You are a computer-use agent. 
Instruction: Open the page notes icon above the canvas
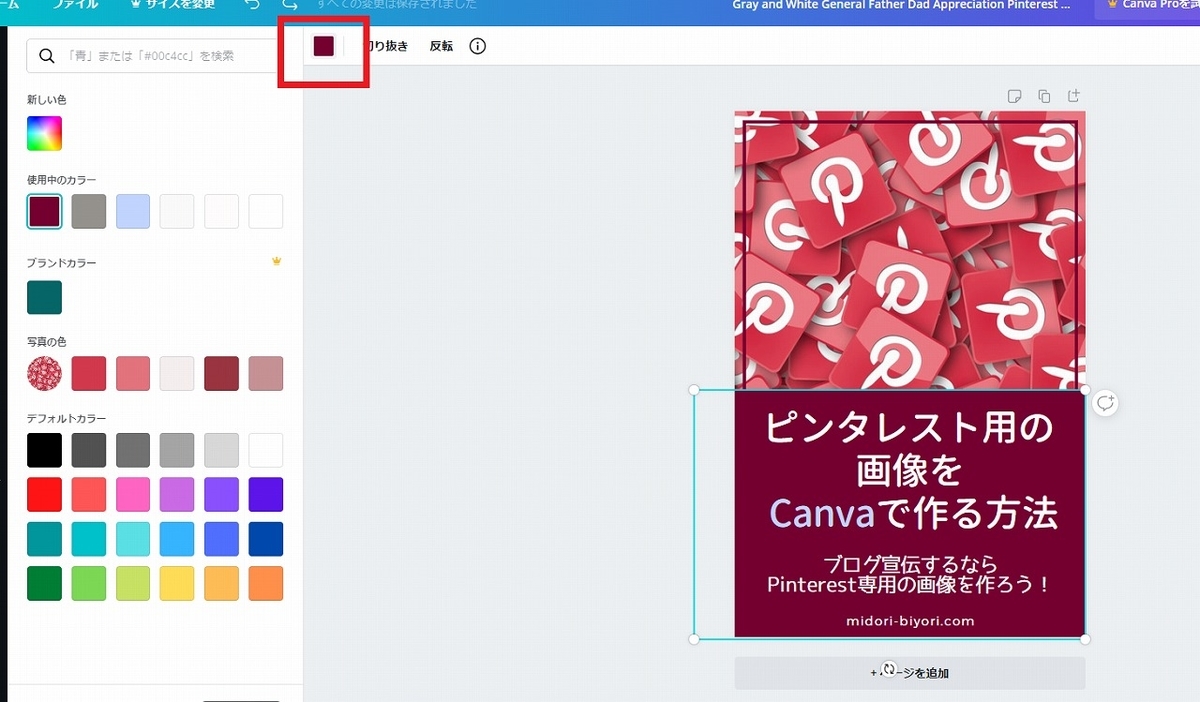1014,96
